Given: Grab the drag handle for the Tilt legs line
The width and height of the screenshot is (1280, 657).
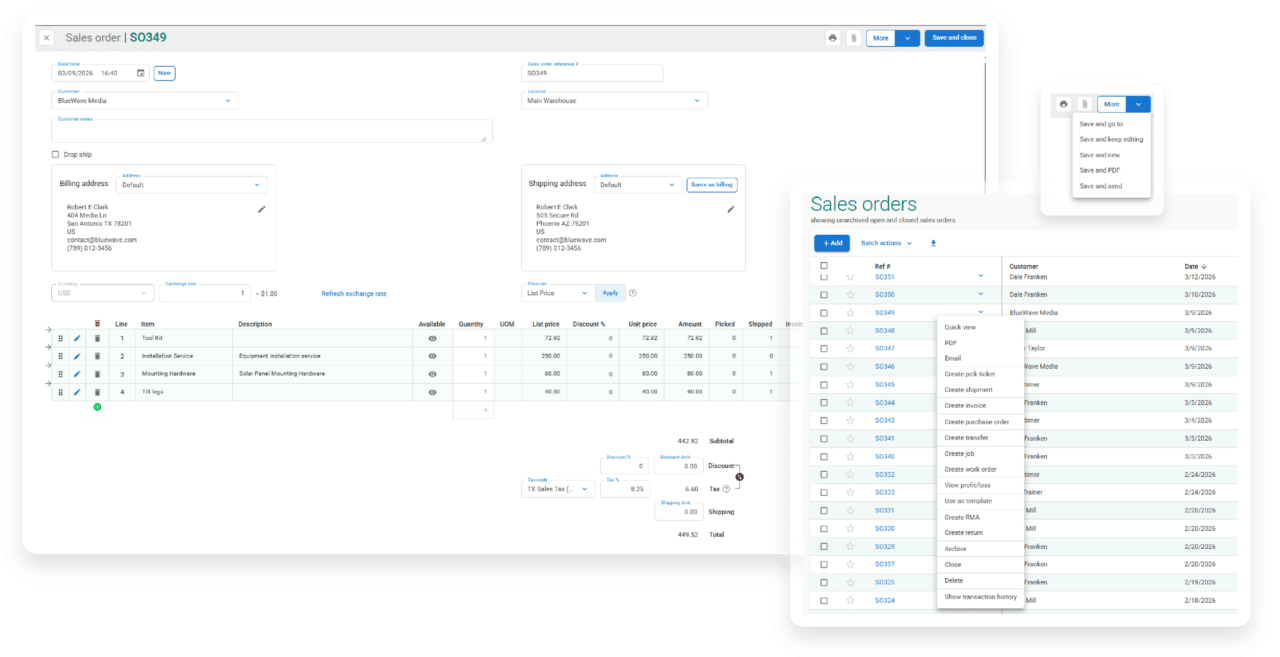Looking at the screenshot, I should [x=60, y=392].
